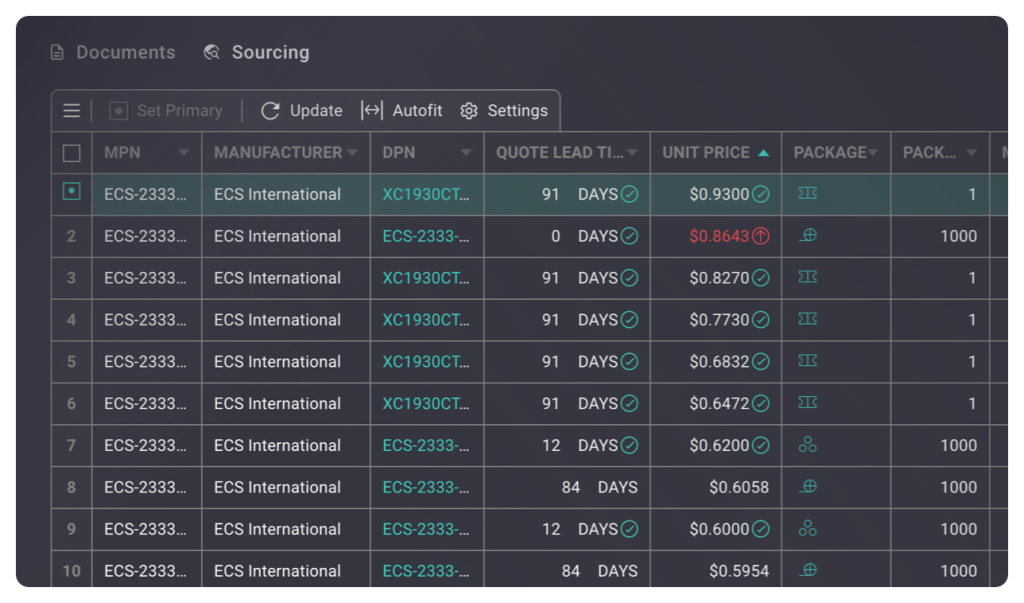1024x603 pixels.
Task: Open the Manufacturer column filter dropdown
Action: click(x=351, y=153)
